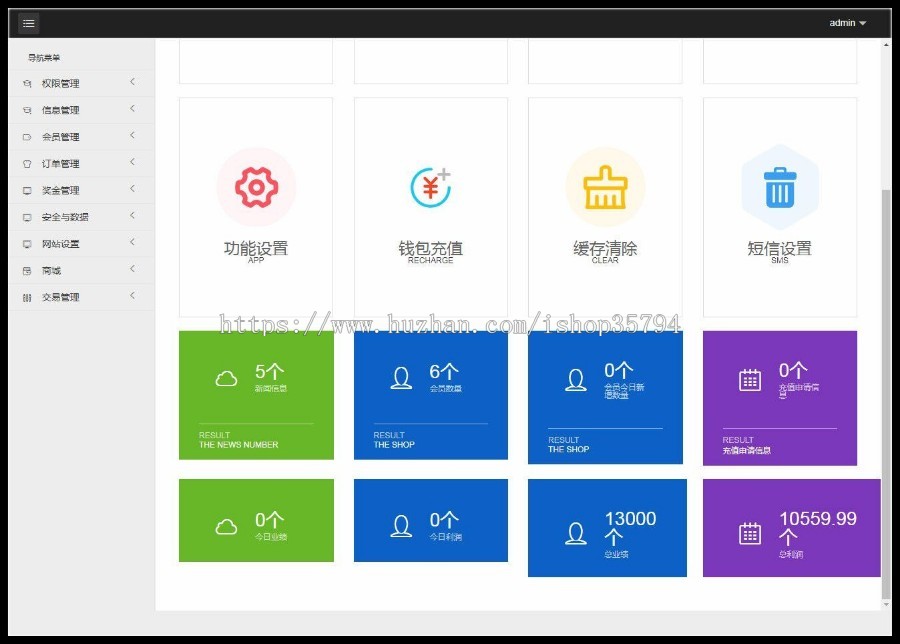The image size is (900, 644).
Task: Click the 交易管理 sidebar icon
Action: [27, 297]
